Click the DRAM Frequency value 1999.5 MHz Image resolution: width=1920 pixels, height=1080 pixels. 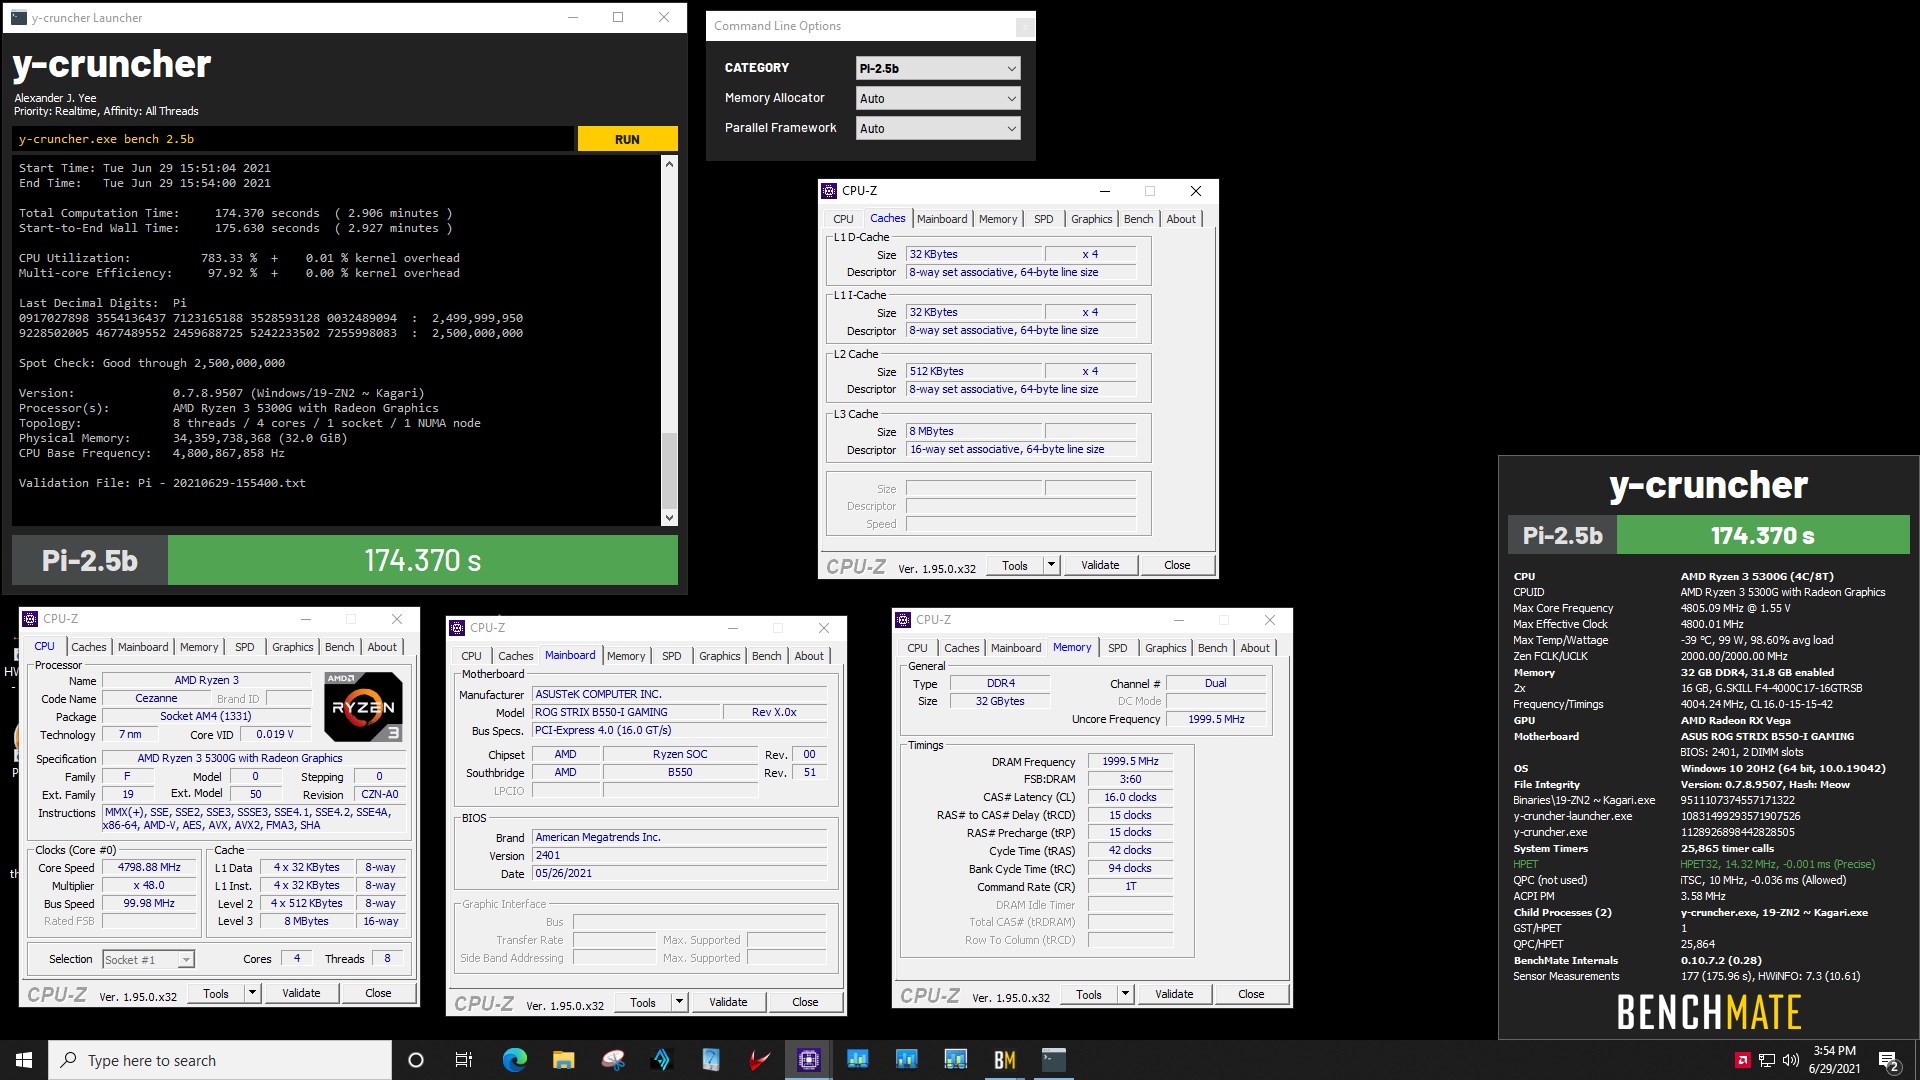click(x=1130, y=761)
